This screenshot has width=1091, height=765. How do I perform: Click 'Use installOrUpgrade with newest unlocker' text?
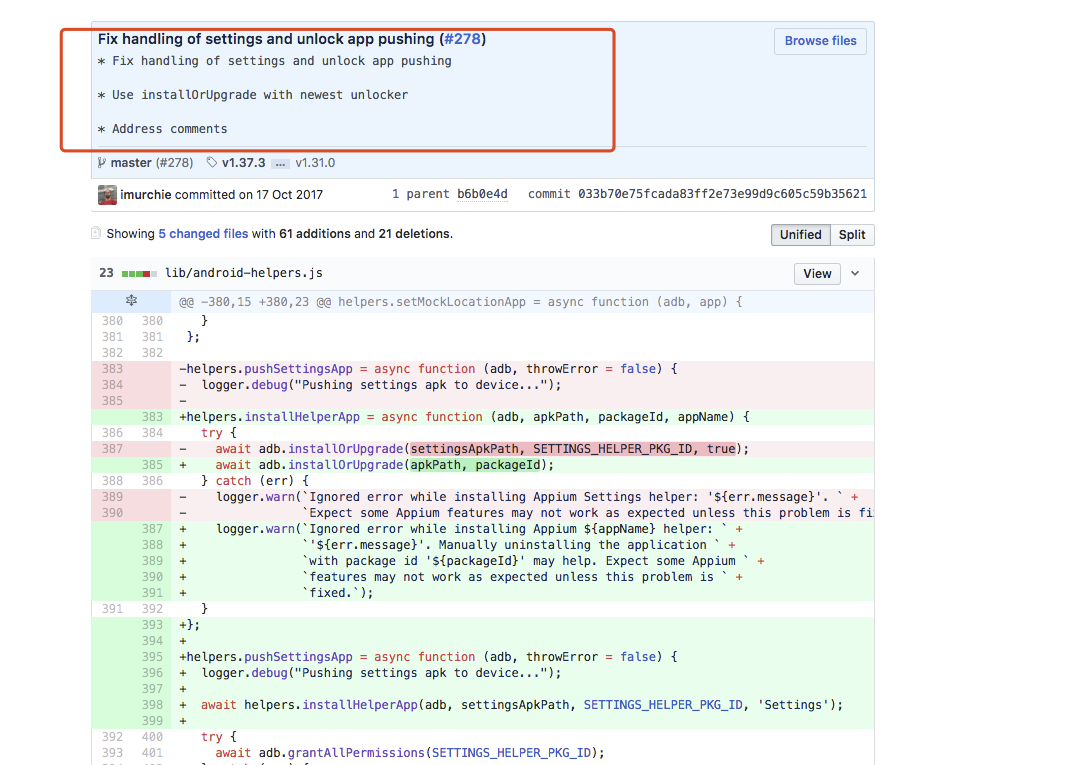point(260,95)
